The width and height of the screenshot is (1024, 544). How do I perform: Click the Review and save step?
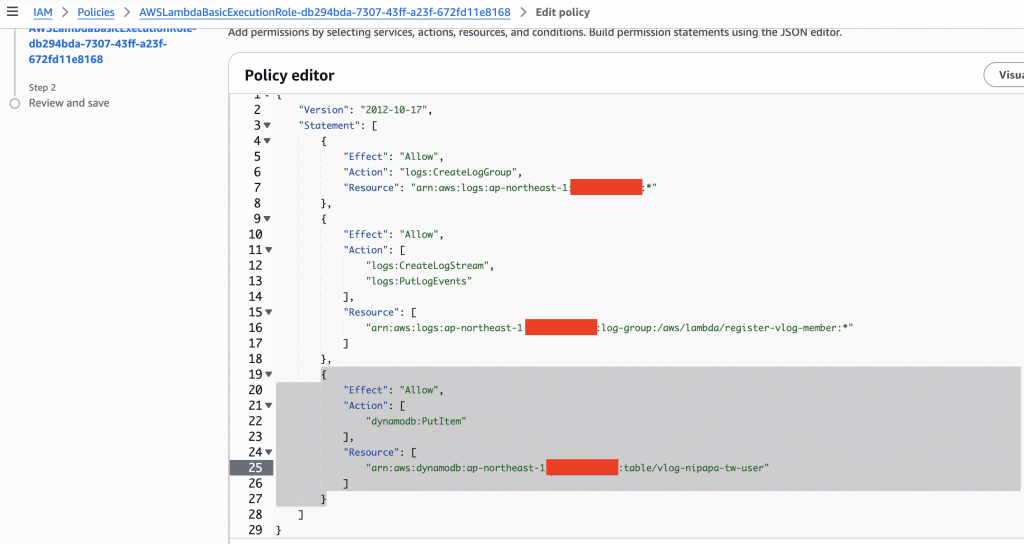69,103
